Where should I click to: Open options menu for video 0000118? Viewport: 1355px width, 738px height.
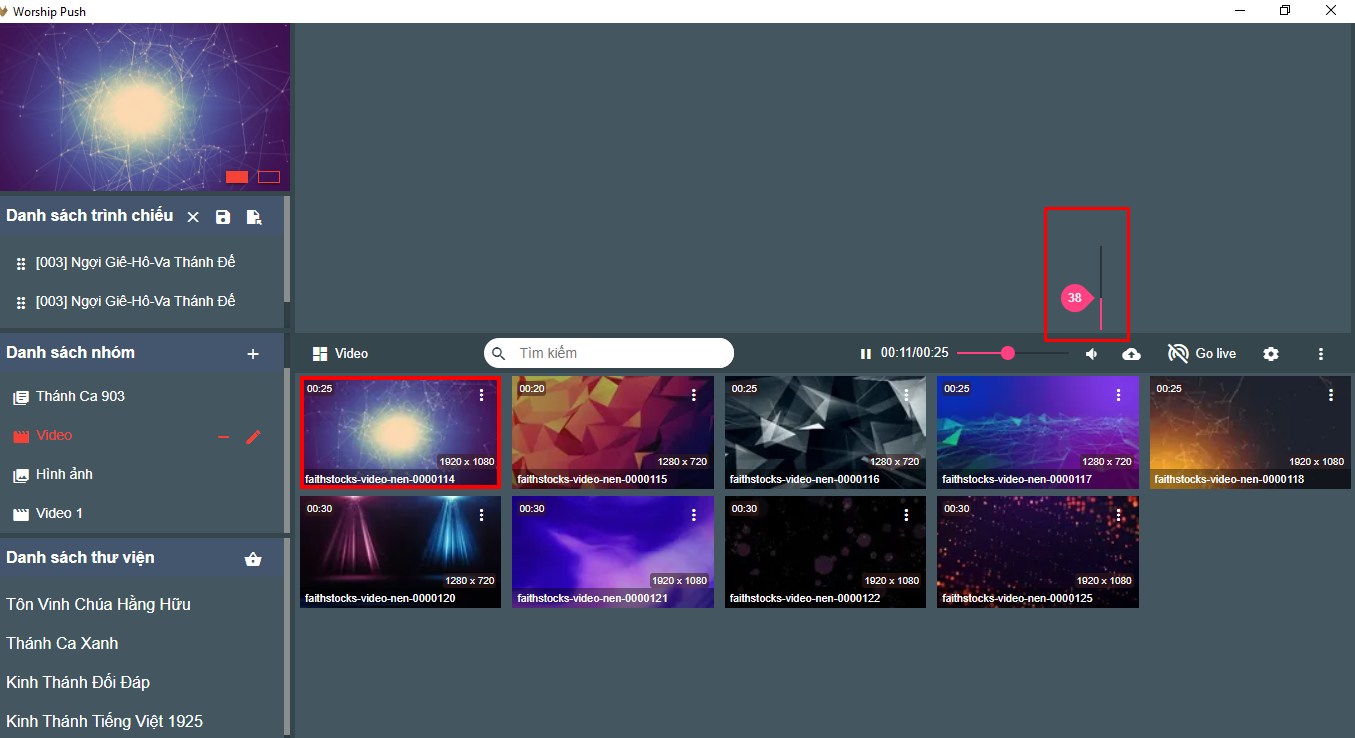[1331, 395]
